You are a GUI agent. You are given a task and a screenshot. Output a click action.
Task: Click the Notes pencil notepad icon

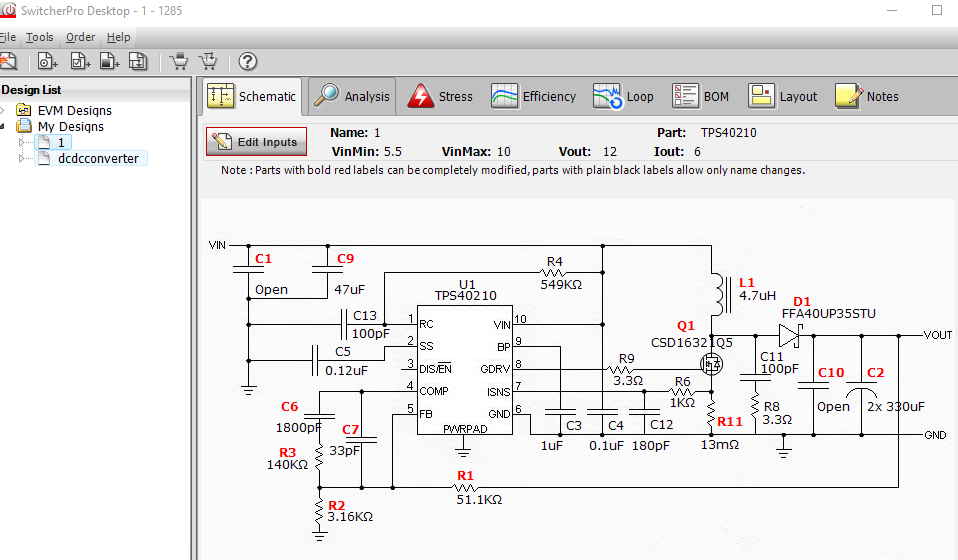(x=849, y=96)
